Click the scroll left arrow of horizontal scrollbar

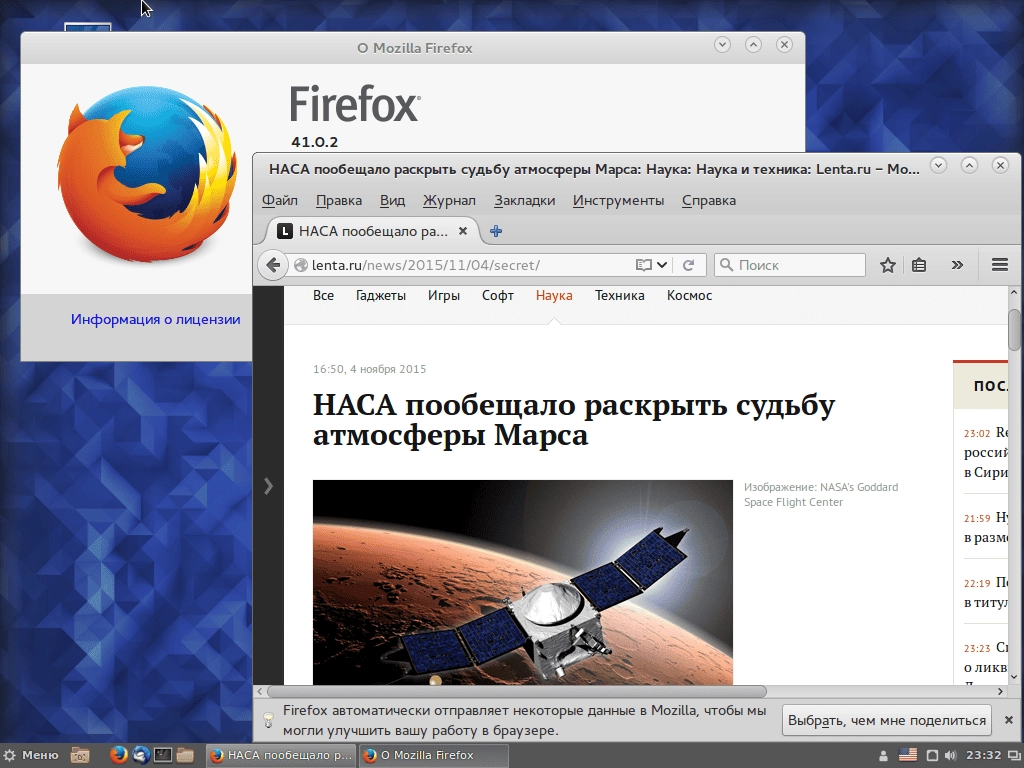point(260,691)
